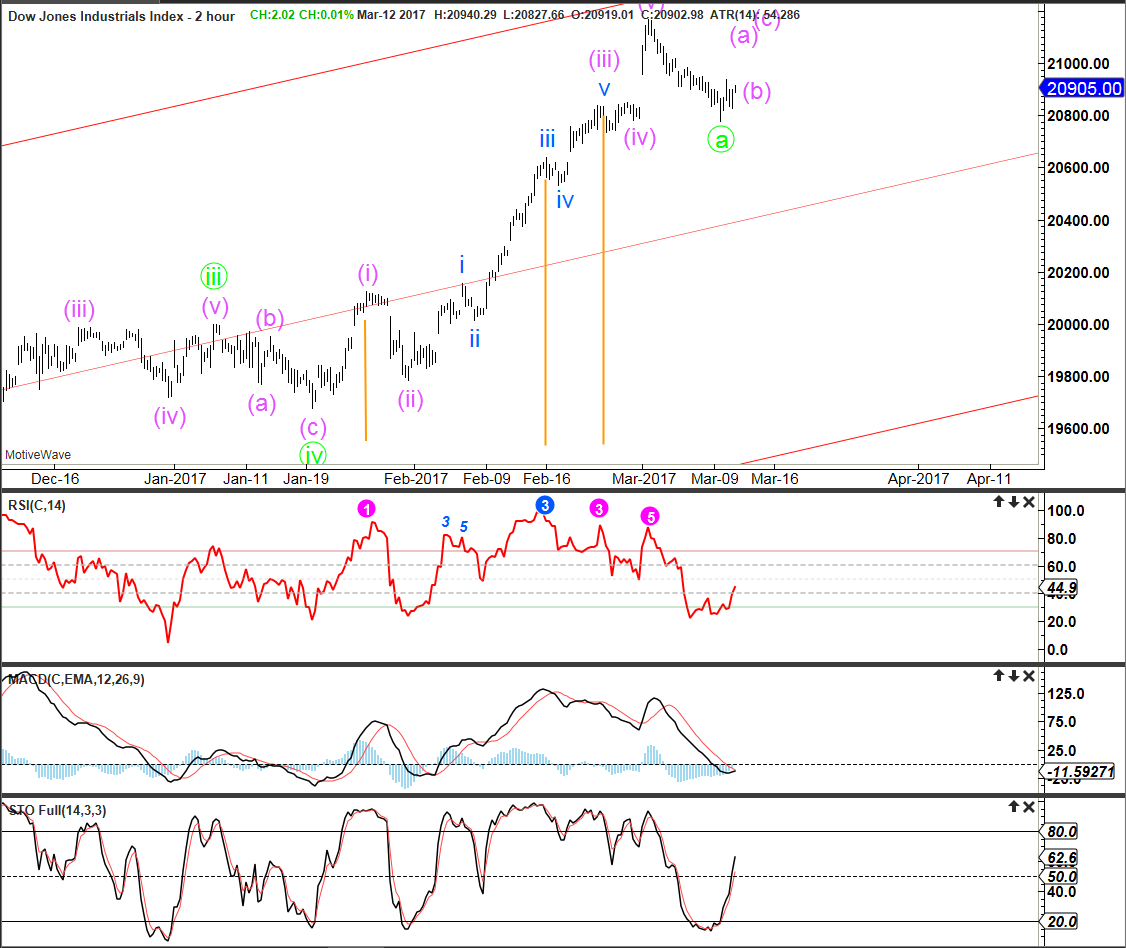
Task: Click the ATR(14) reading in header
Action: pos(755,14)
